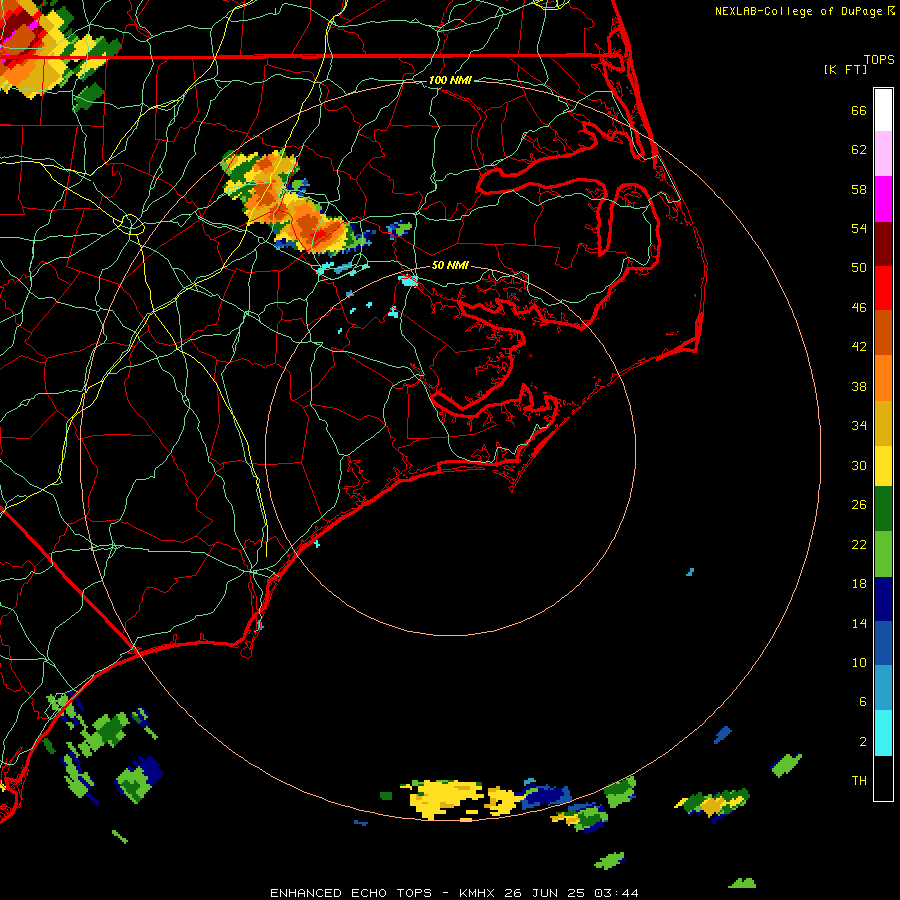Click the dark red (maroon) legend swatch
The width and height of the screenshot is (900, 900).
883,243
